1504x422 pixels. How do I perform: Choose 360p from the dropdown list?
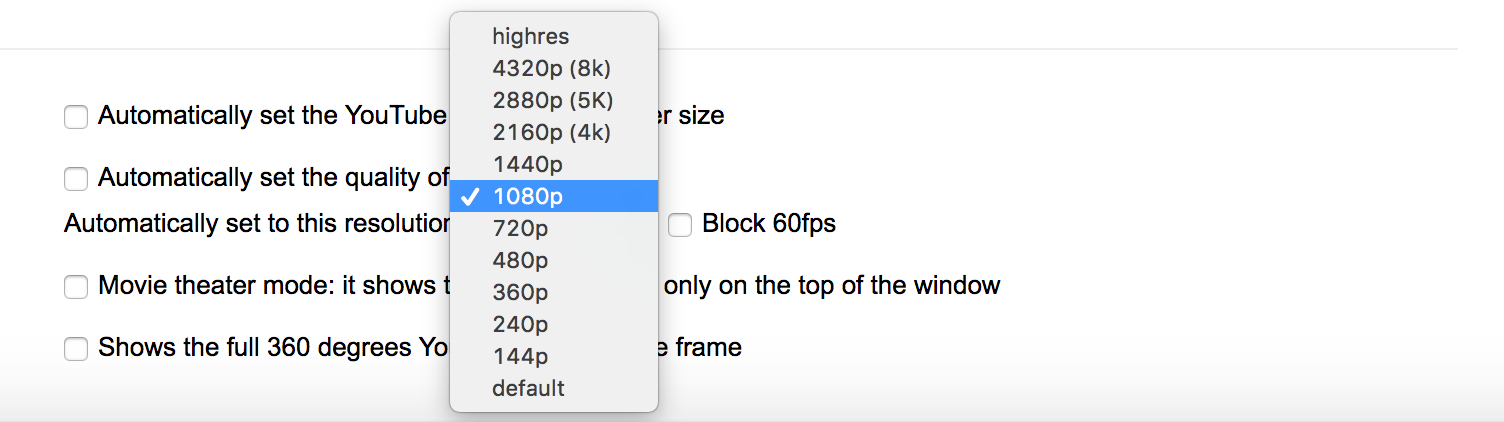pyautogui.click(x=520, y=292)
